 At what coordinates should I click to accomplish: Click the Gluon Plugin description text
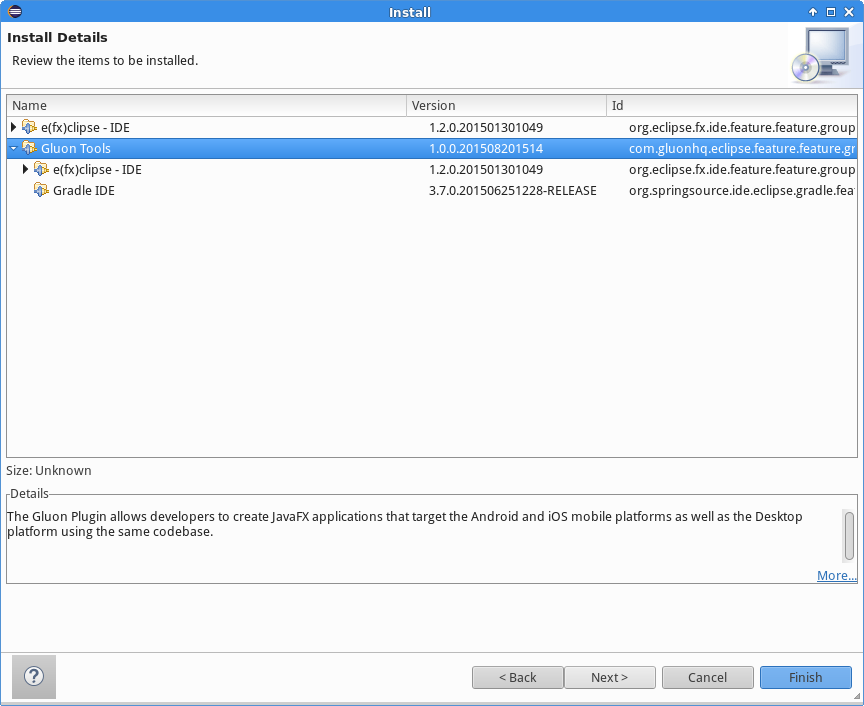tap(404, 524)
